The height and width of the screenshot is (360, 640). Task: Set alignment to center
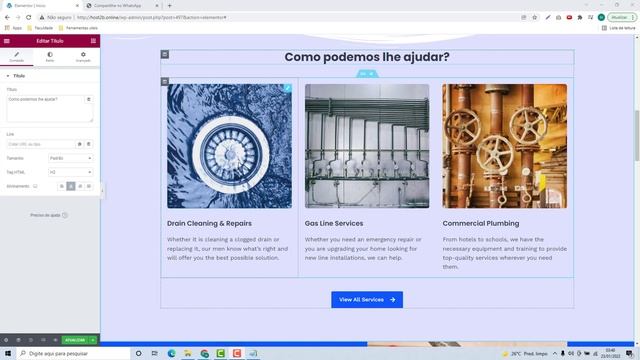coord(71,186)
